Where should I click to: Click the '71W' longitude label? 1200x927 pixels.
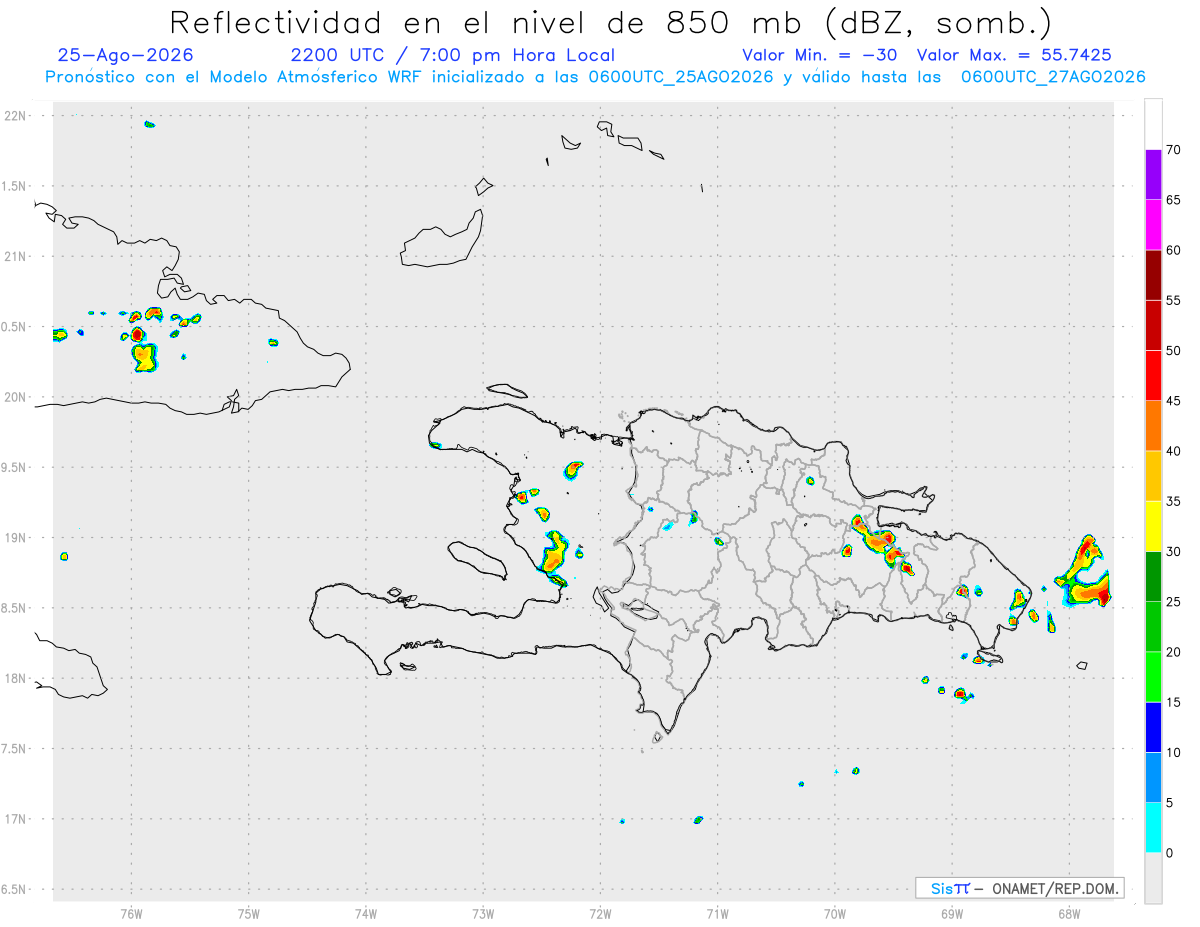pyautogui.click(x=717, y=913)
